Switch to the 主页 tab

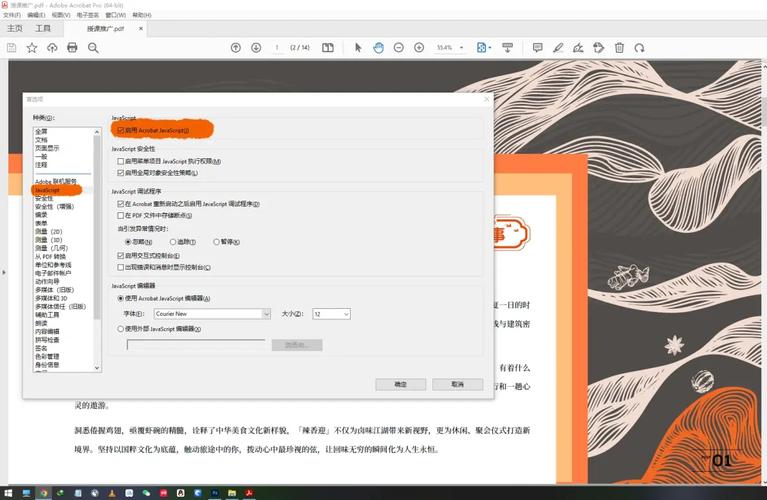coord(15,28)
